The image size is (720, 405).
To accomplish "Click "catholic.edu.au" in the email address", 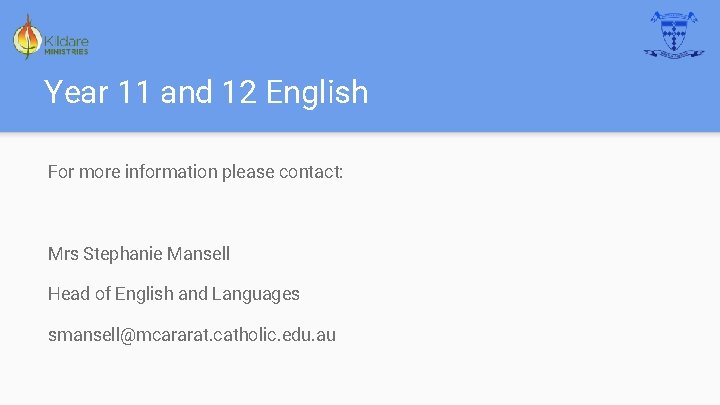I will pyautogui.click(x=277, y=335).
